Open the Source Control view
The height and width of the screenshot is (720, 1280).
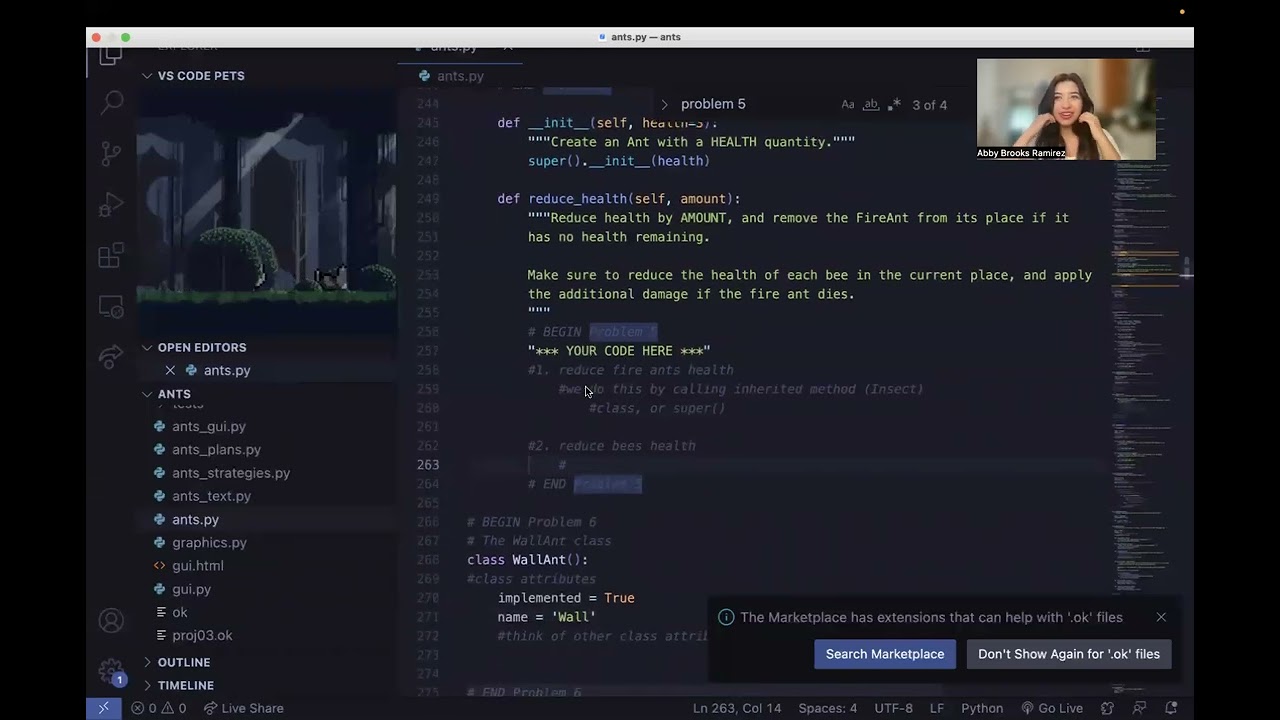click(112, 153)
